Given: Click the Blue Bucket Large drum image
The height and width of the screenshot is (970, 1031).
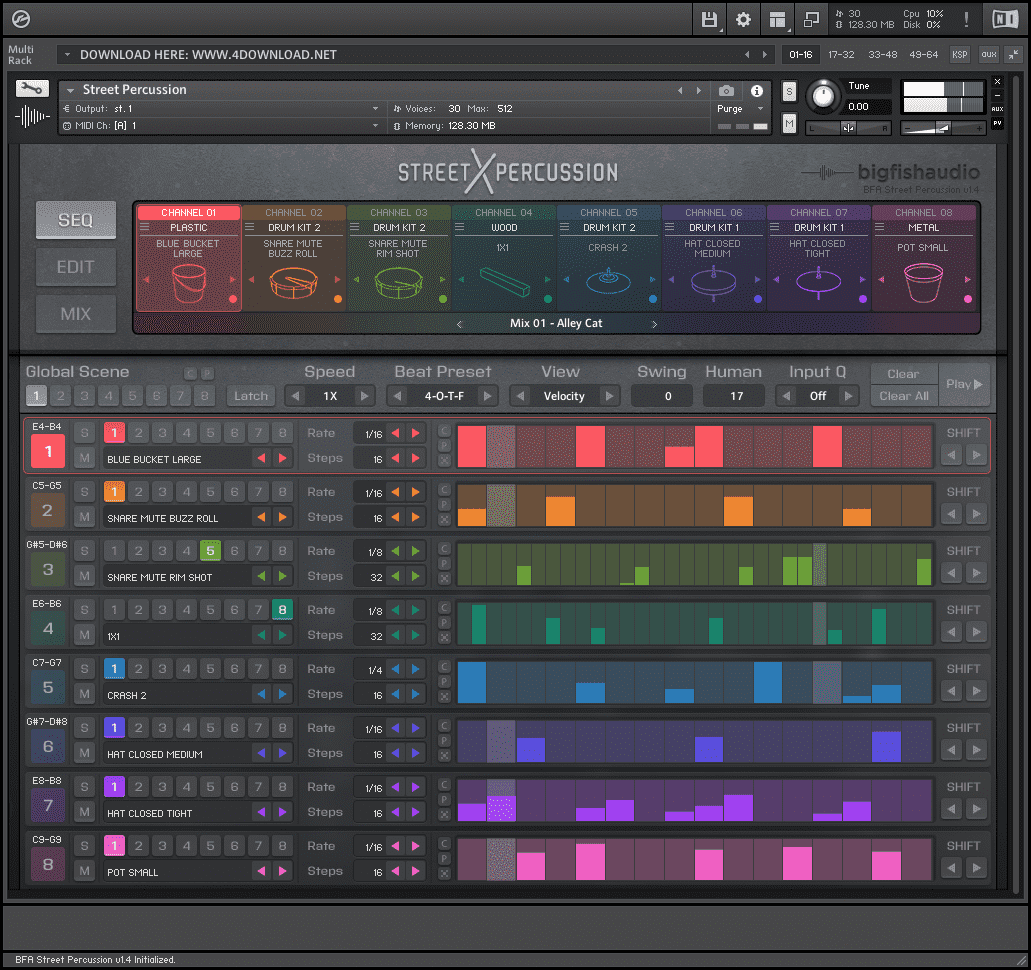Looking at the screenshot, I should (189, 283).
